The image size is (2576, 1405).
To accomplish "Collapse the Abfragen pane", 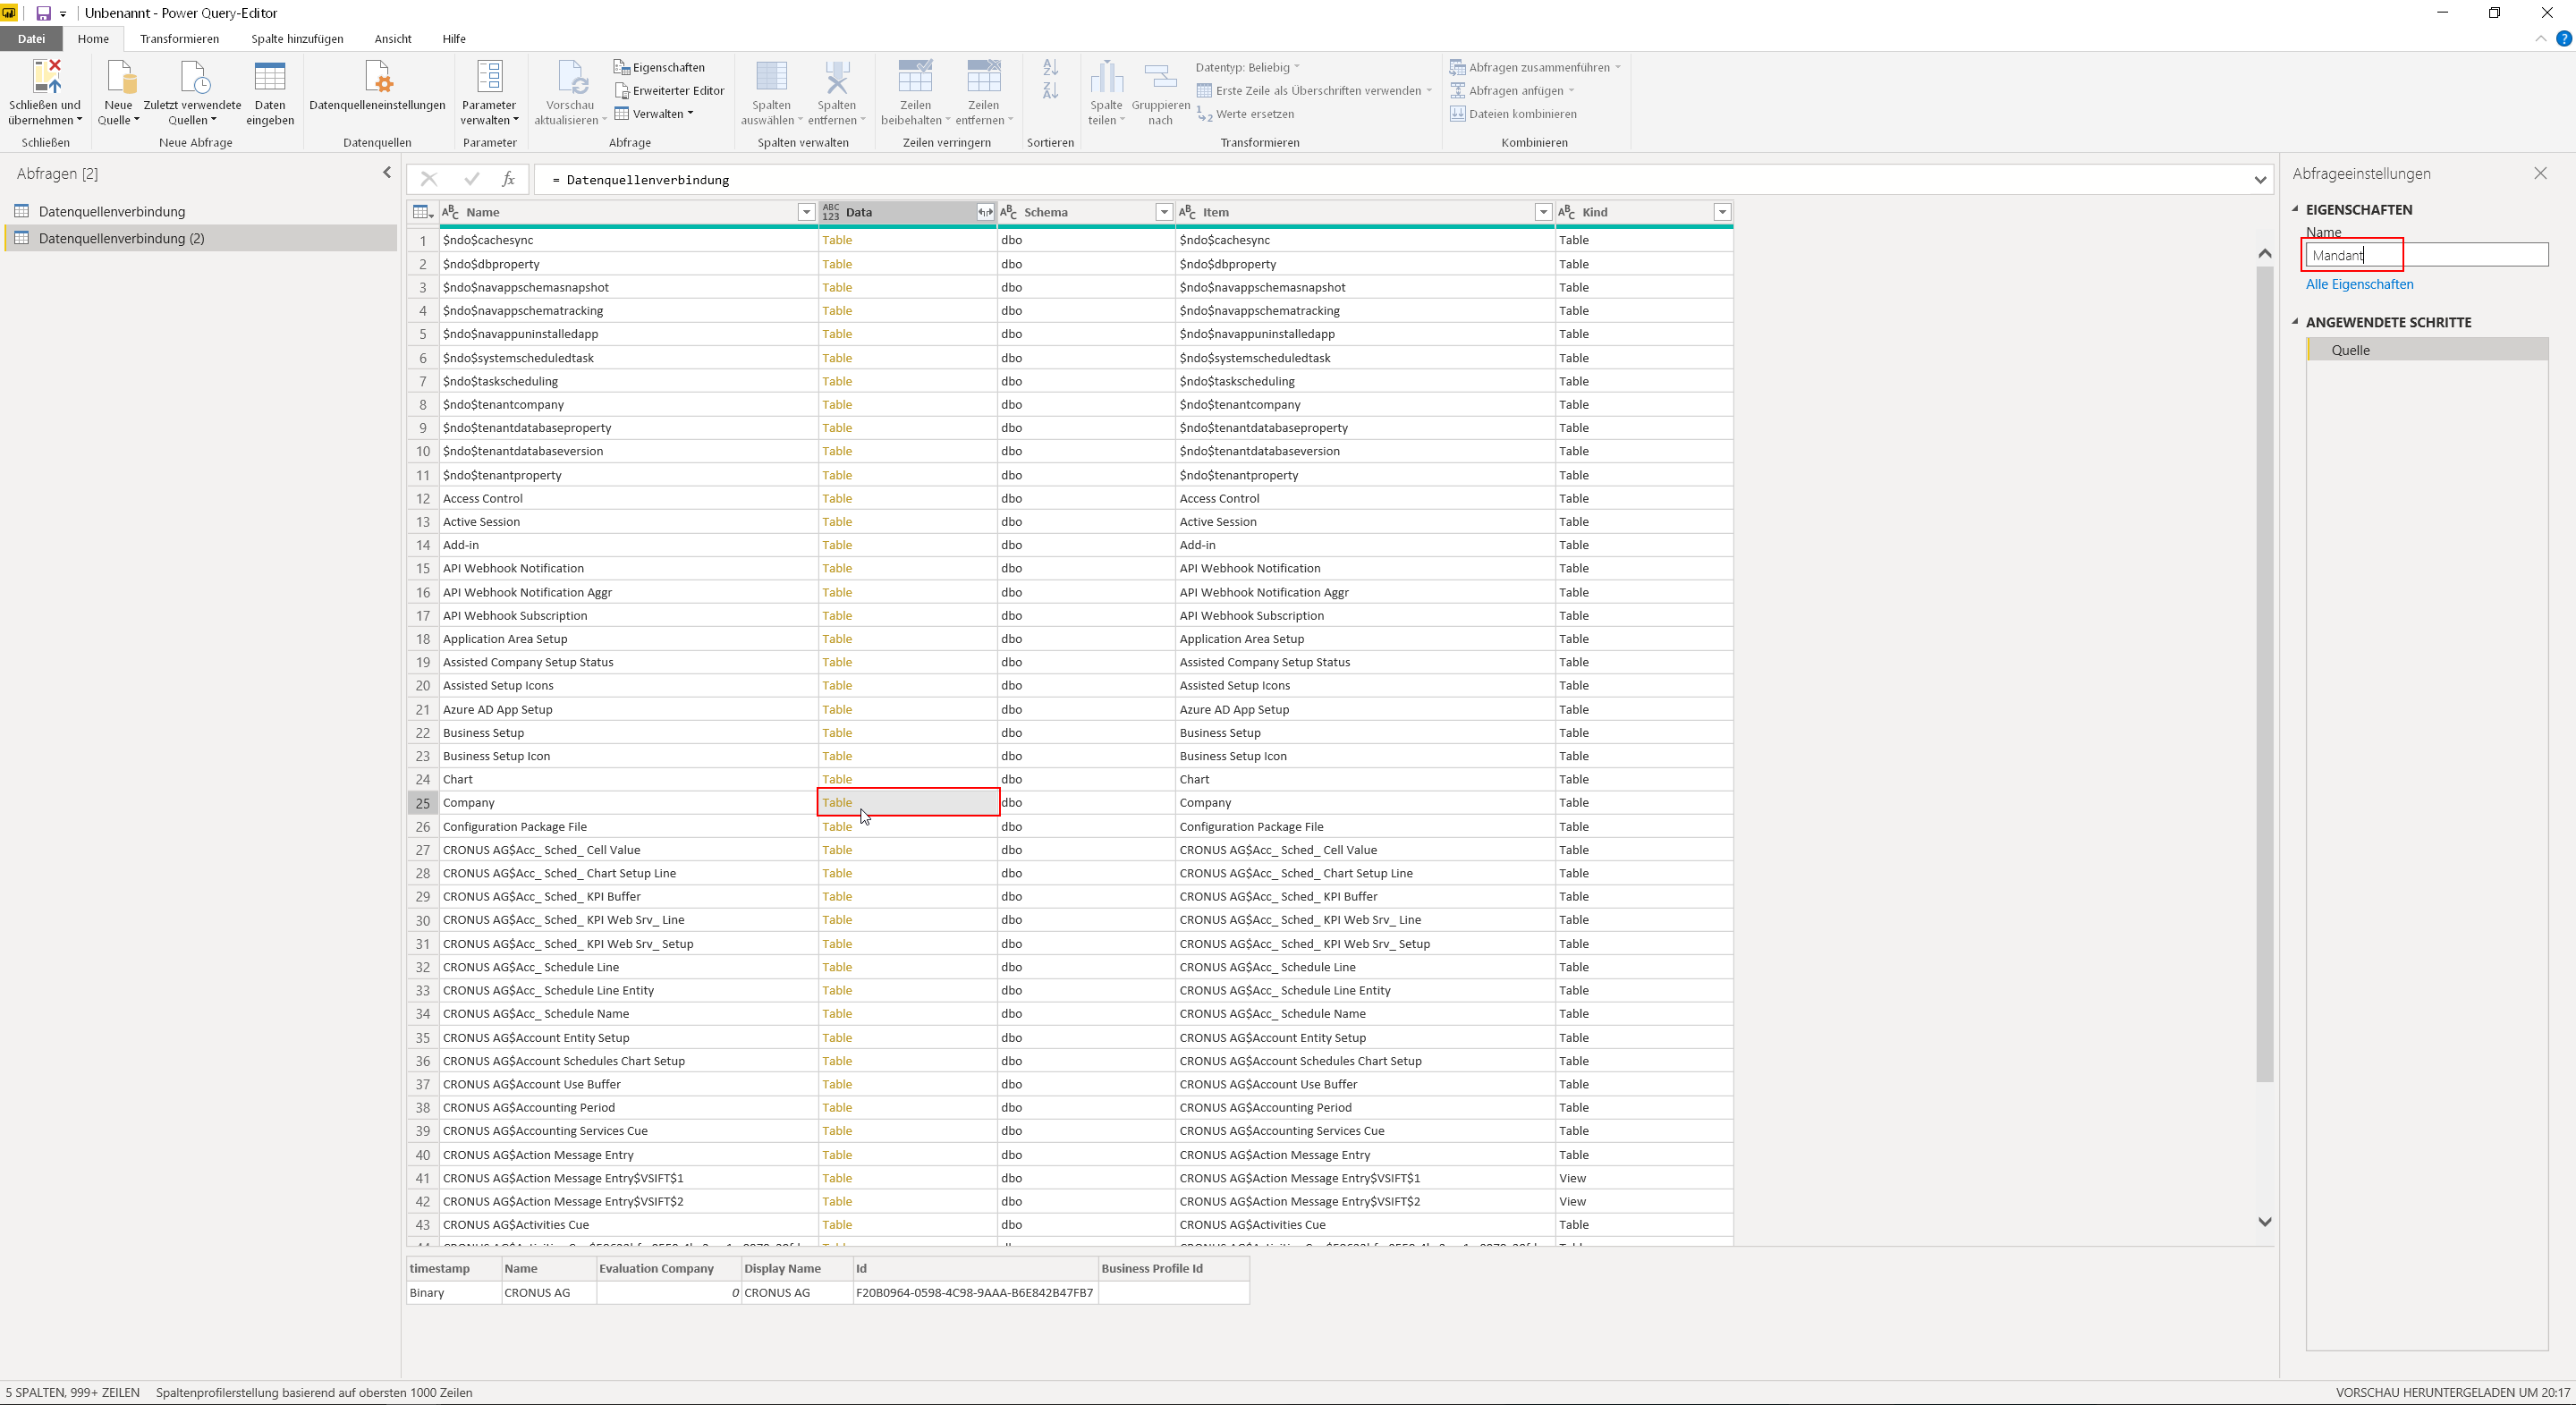I will pos(387,173).
